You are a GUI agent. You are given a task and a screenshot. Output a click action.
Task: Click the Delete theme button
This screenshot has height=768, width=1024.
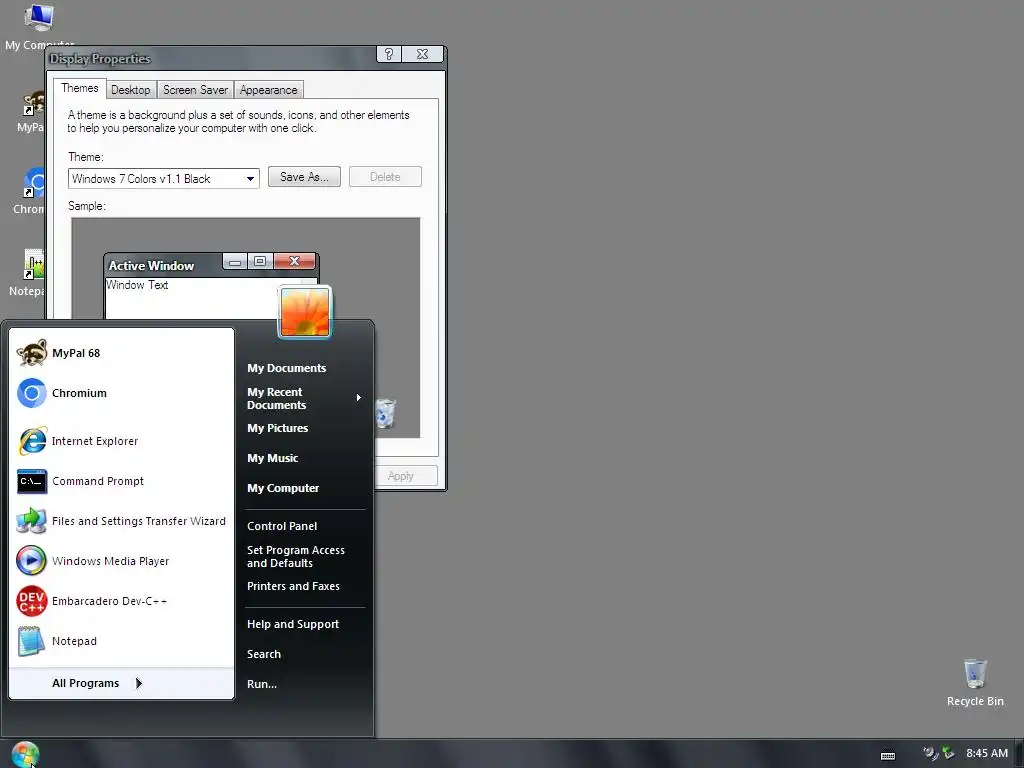(x=385, y=177)
